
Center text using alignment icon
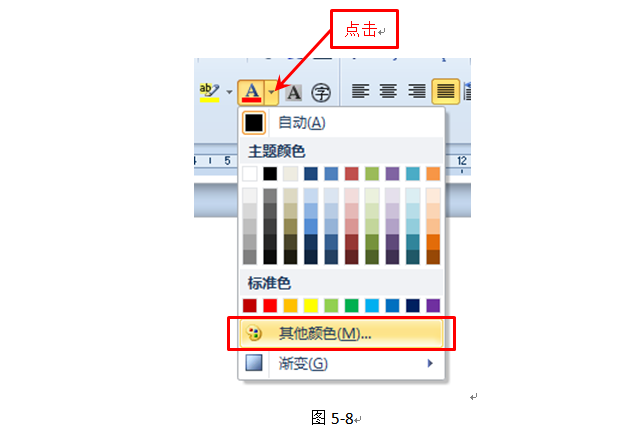[x=388, y=91]
